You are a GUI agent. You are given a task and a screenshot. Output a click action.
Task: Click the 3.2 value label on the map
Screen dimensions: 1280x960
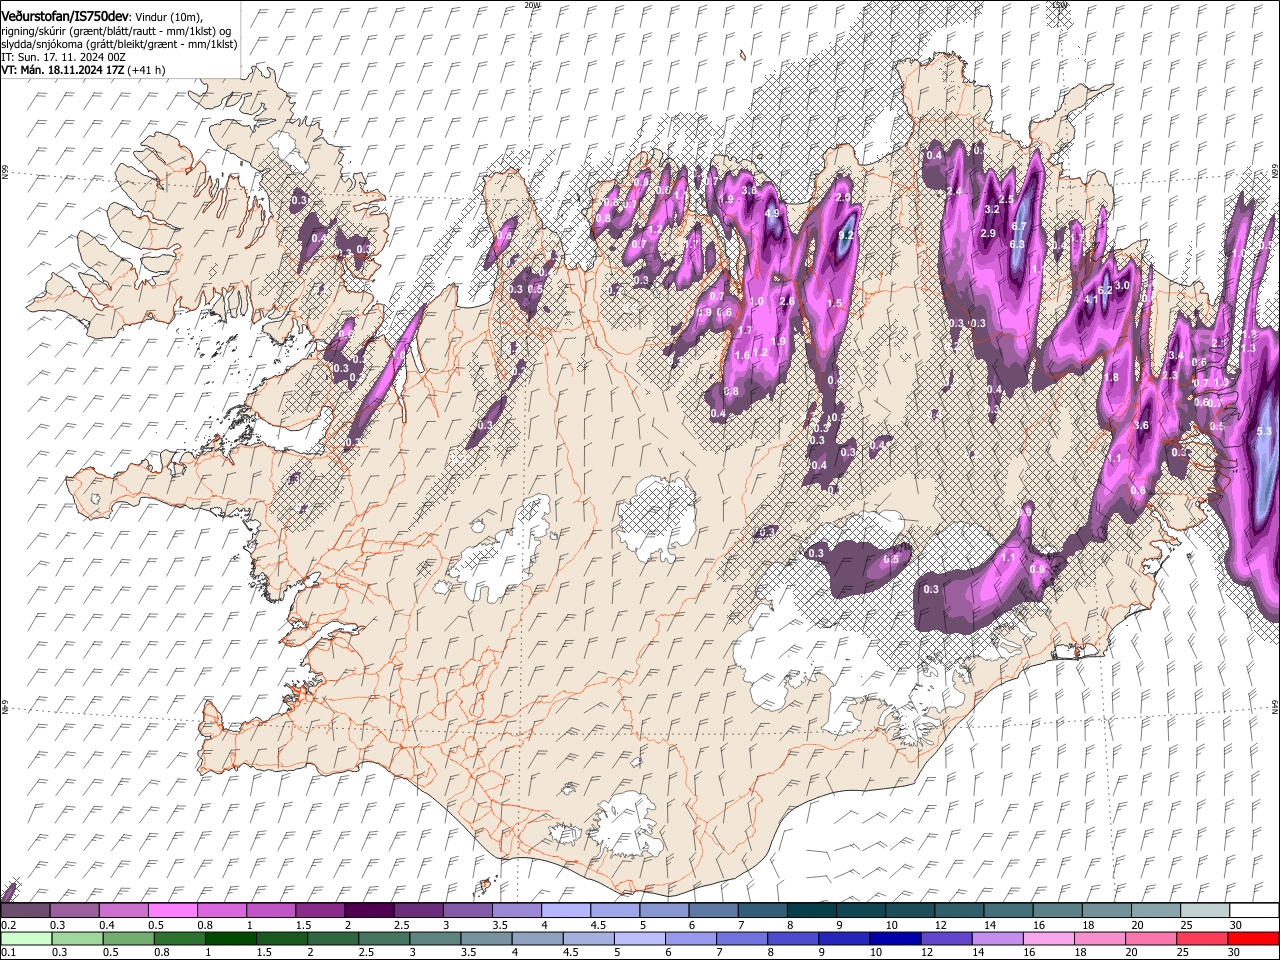click(x=992, y=210)
